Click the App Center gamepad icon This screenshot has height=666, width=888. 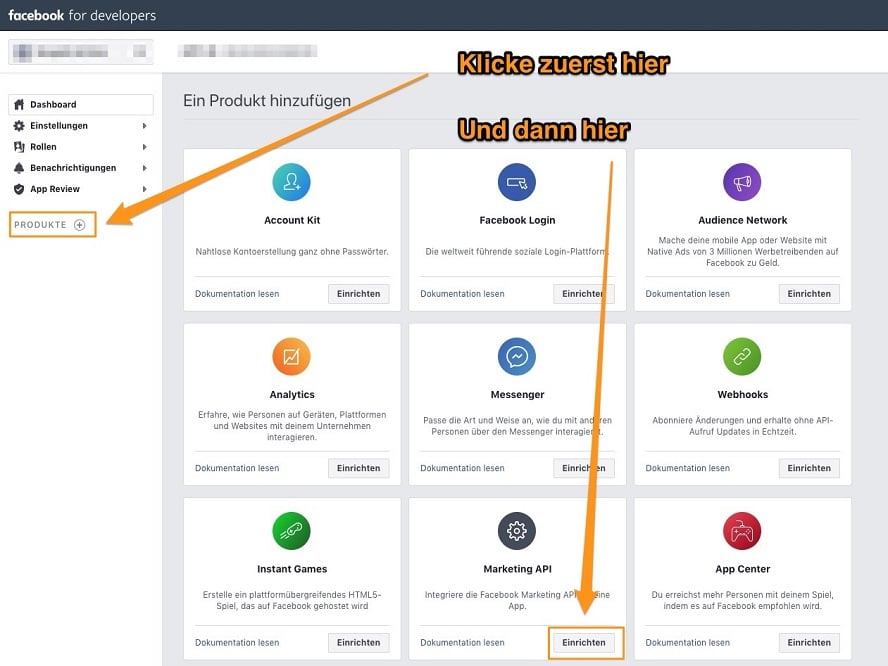(742, 531)
